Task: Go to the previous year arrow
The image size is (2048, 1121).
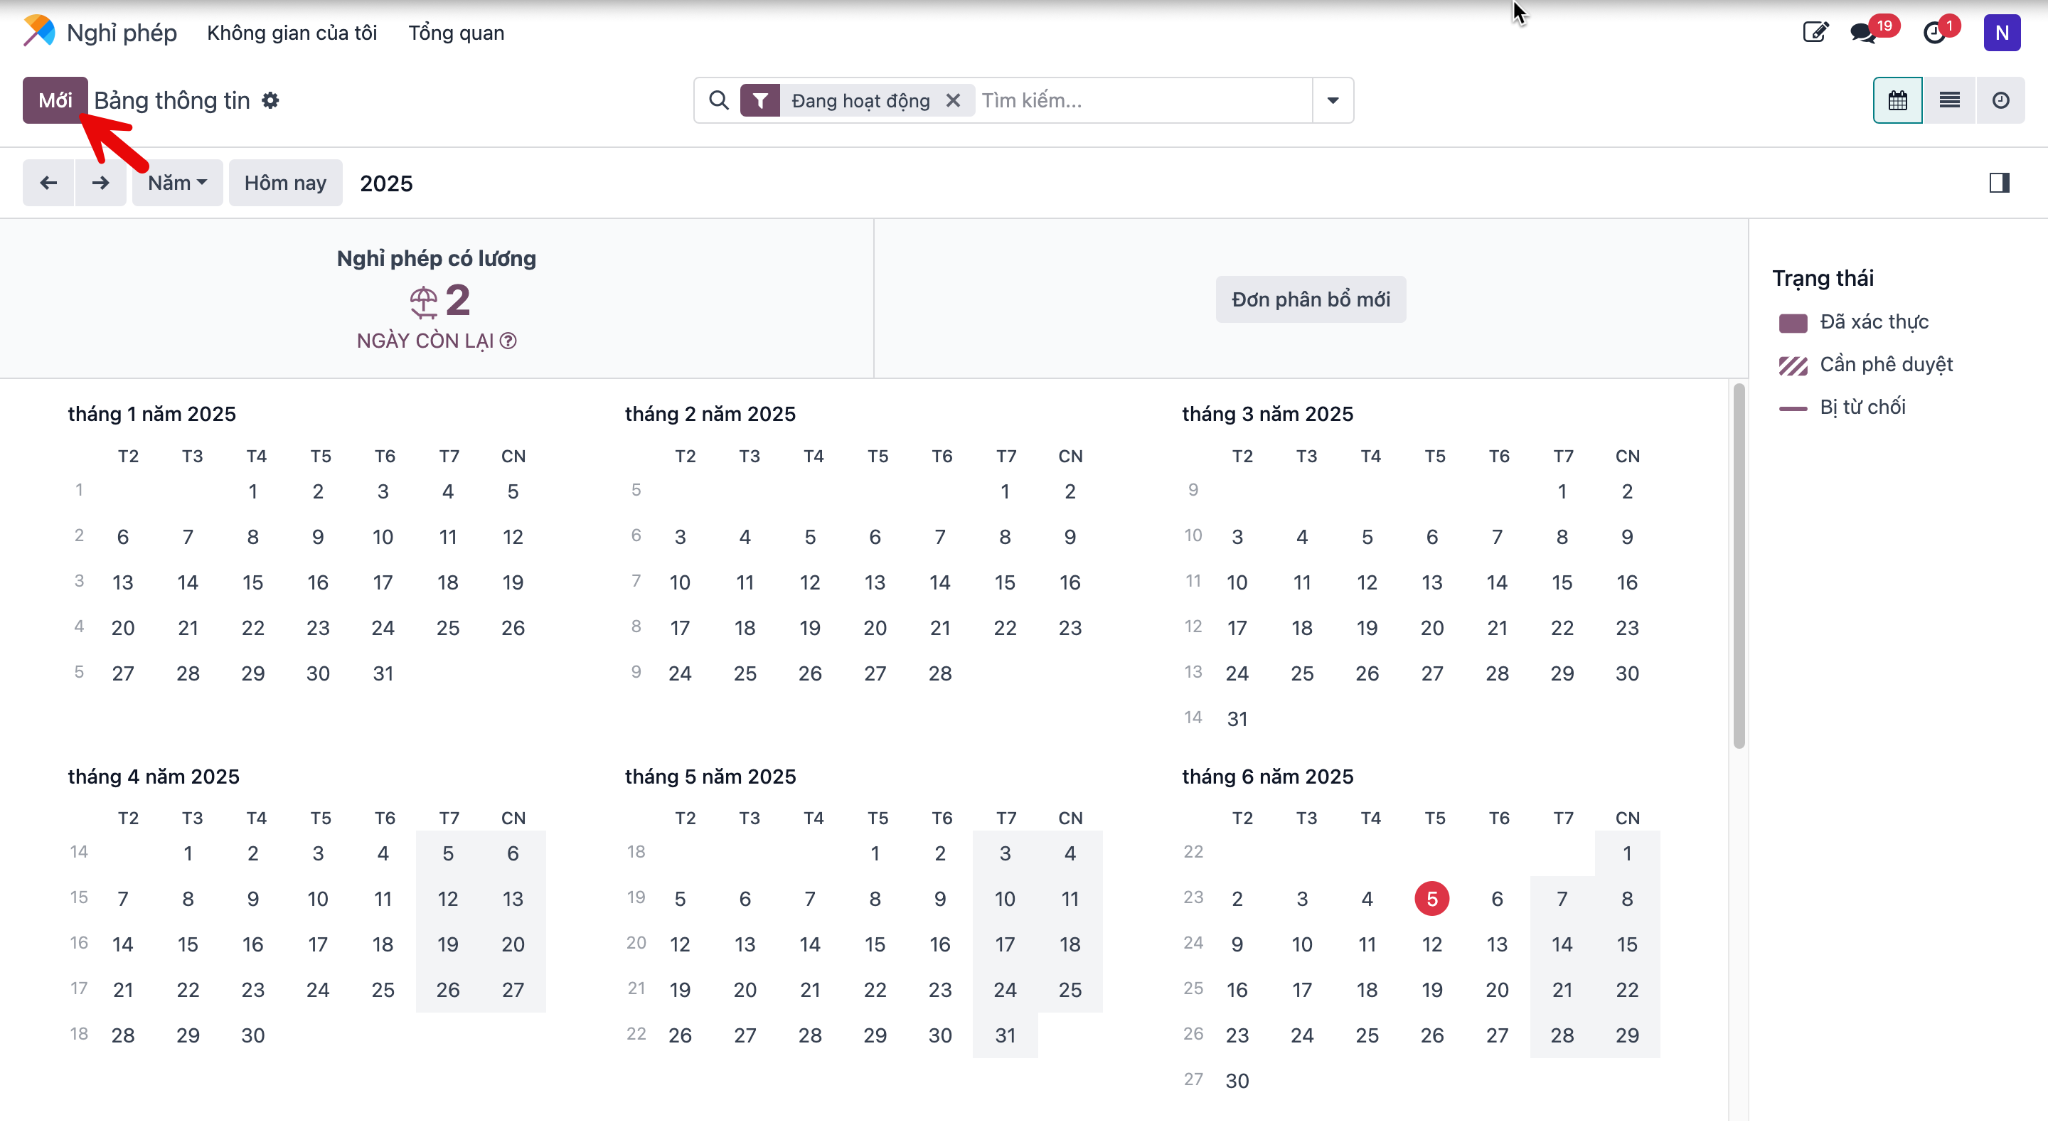Action: pos(48,183)
